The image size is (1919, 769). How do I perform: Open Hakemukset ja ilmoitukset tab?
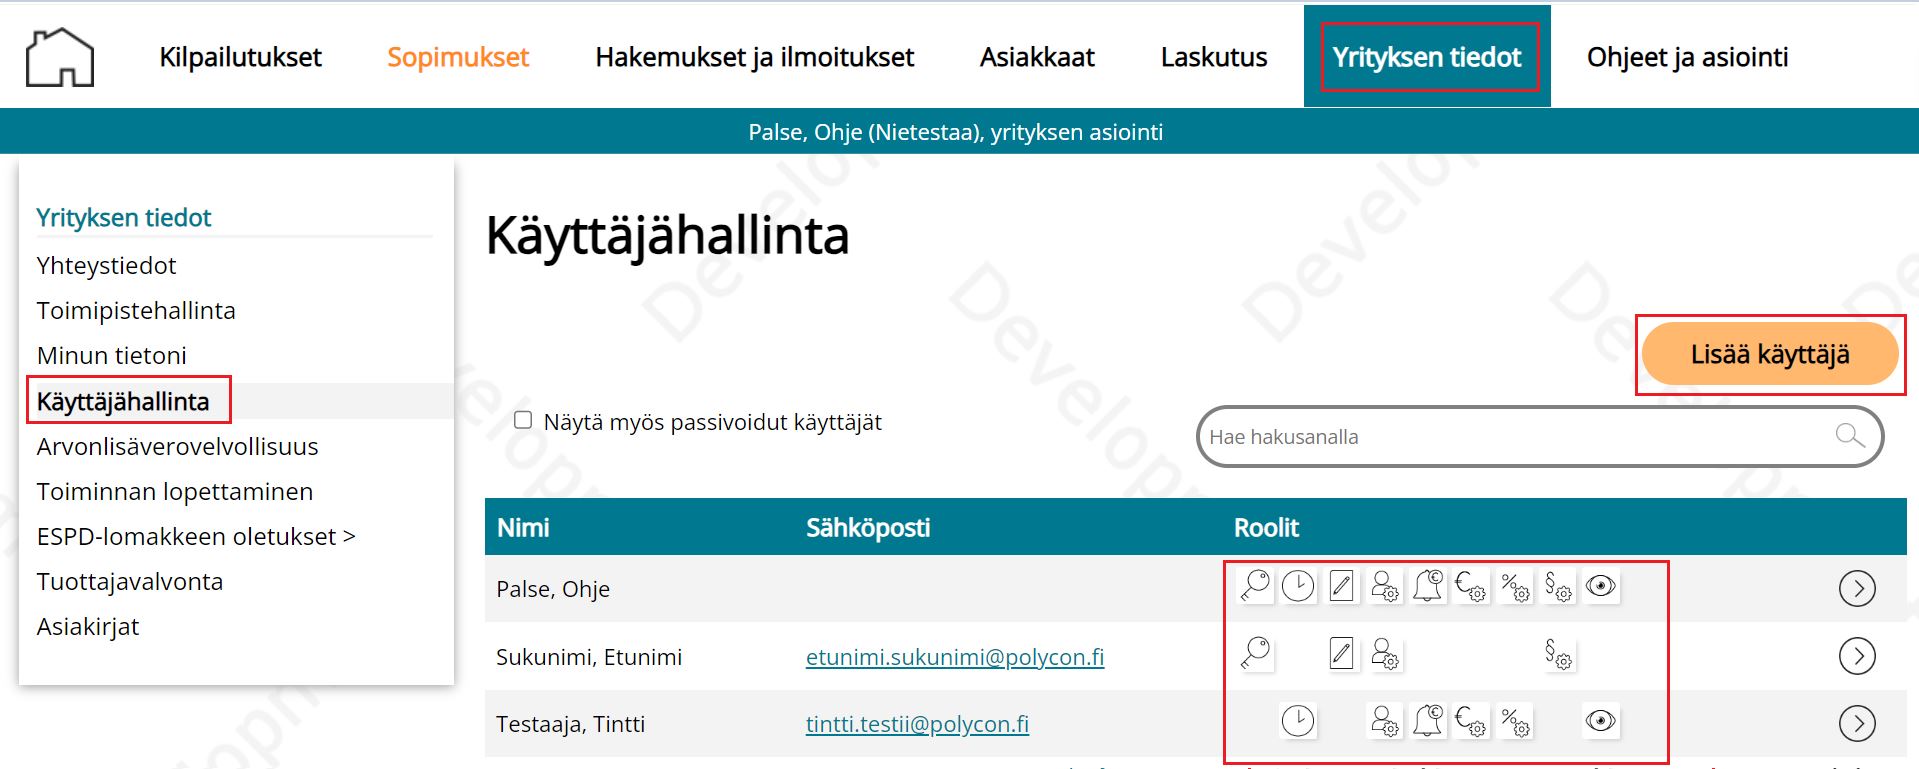click(755, 57)
